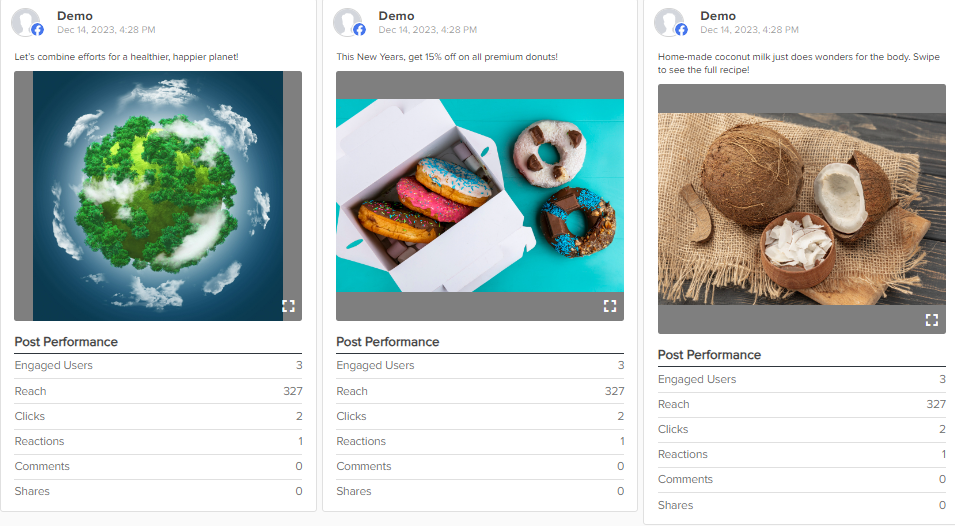Click the Reach label on the donuts post
This screenshot has height=526, width=955.
352,391
